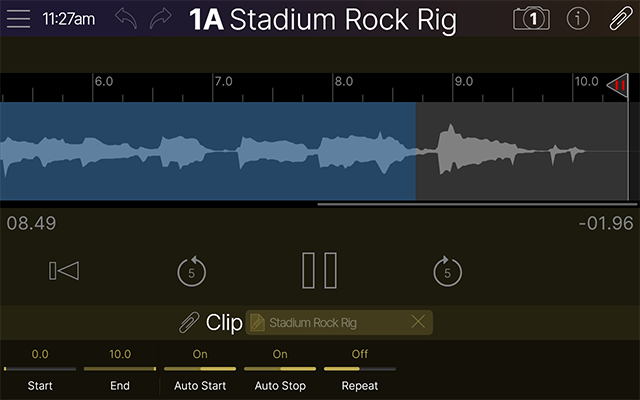The height and width of the screenshot is (400, 640).
Task: Adjust the Start value slider
Action: point(40,368)
